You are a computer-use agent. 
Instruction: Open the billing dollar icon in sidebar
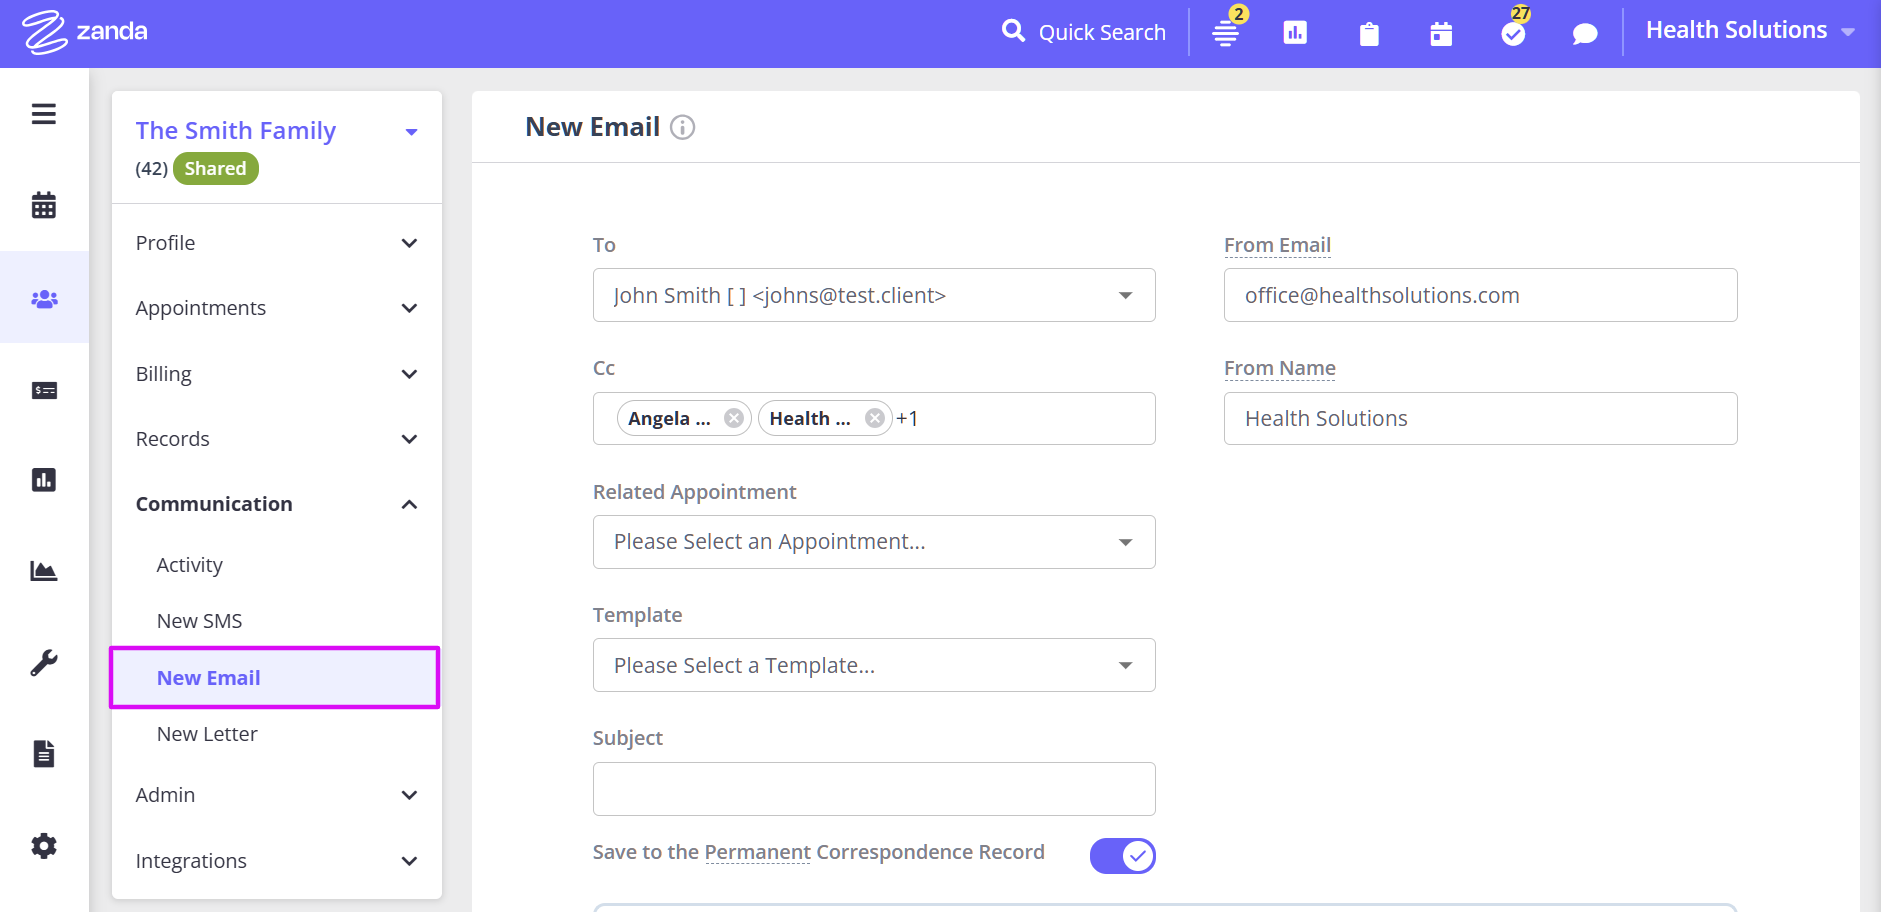(x=44, y=390)
